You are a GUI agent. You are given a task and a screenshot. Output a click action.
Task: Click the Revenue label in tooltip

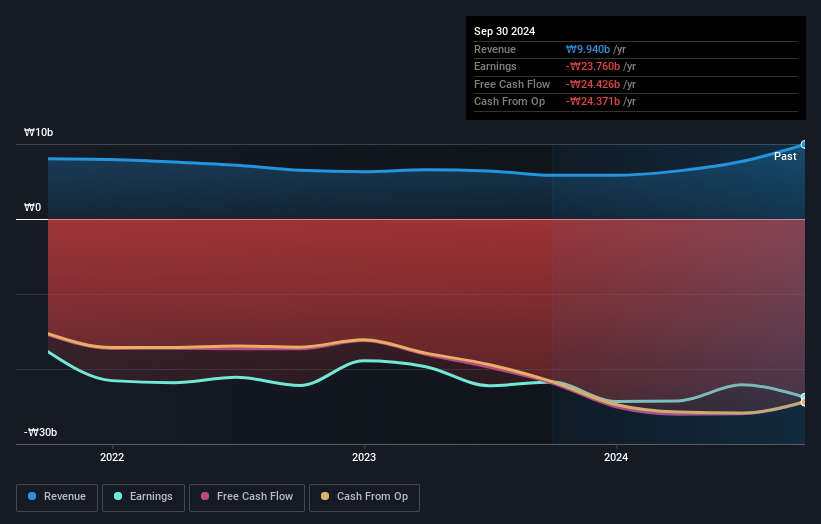click(495, 49)
